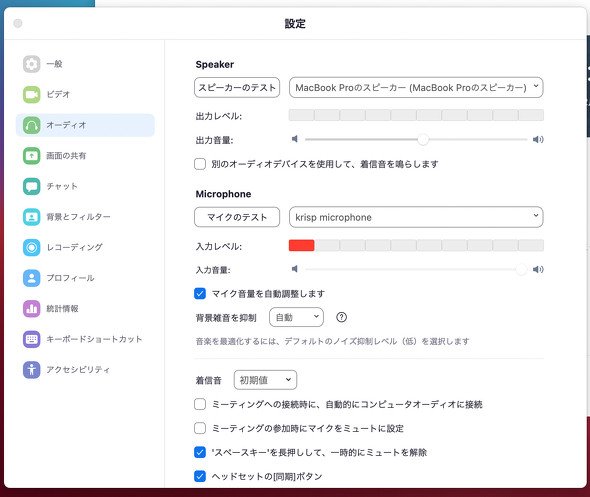This screenshot has width=590, height=497.
Task: Enable separate audio device for ringtone checkbox
Action: (x=200, y=164)
